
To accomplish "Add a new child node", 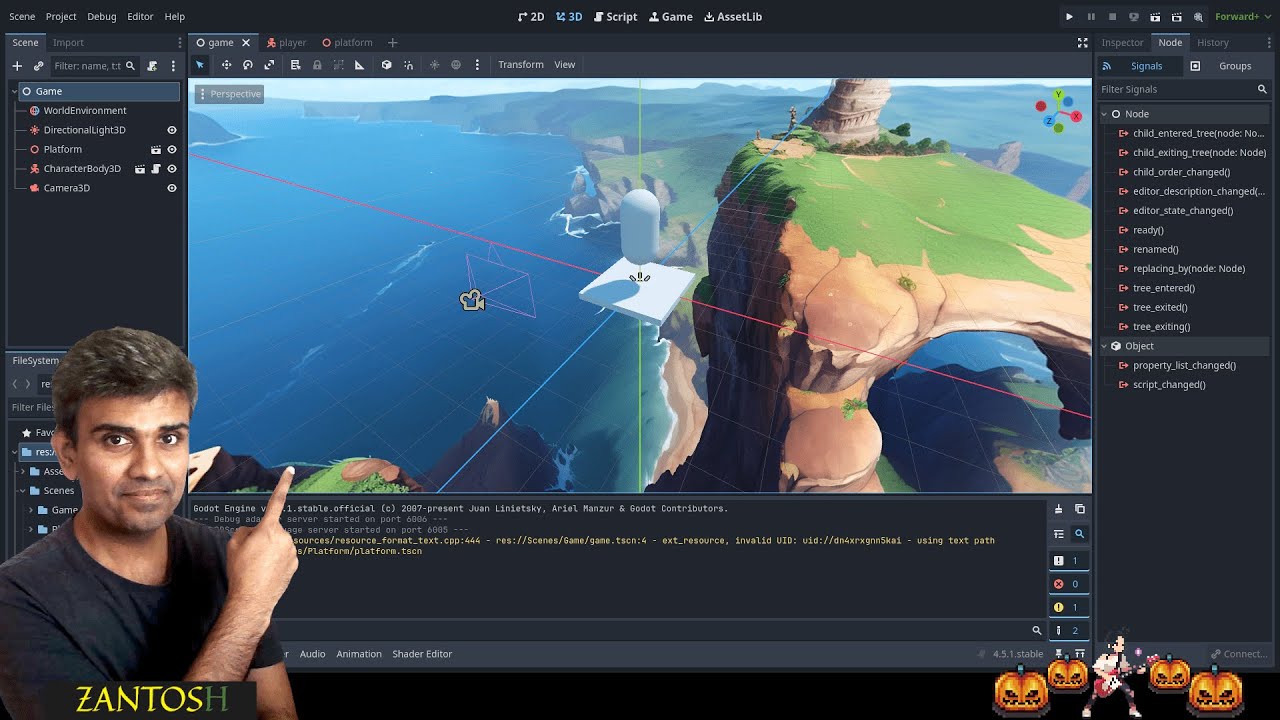I will point(17,66).
